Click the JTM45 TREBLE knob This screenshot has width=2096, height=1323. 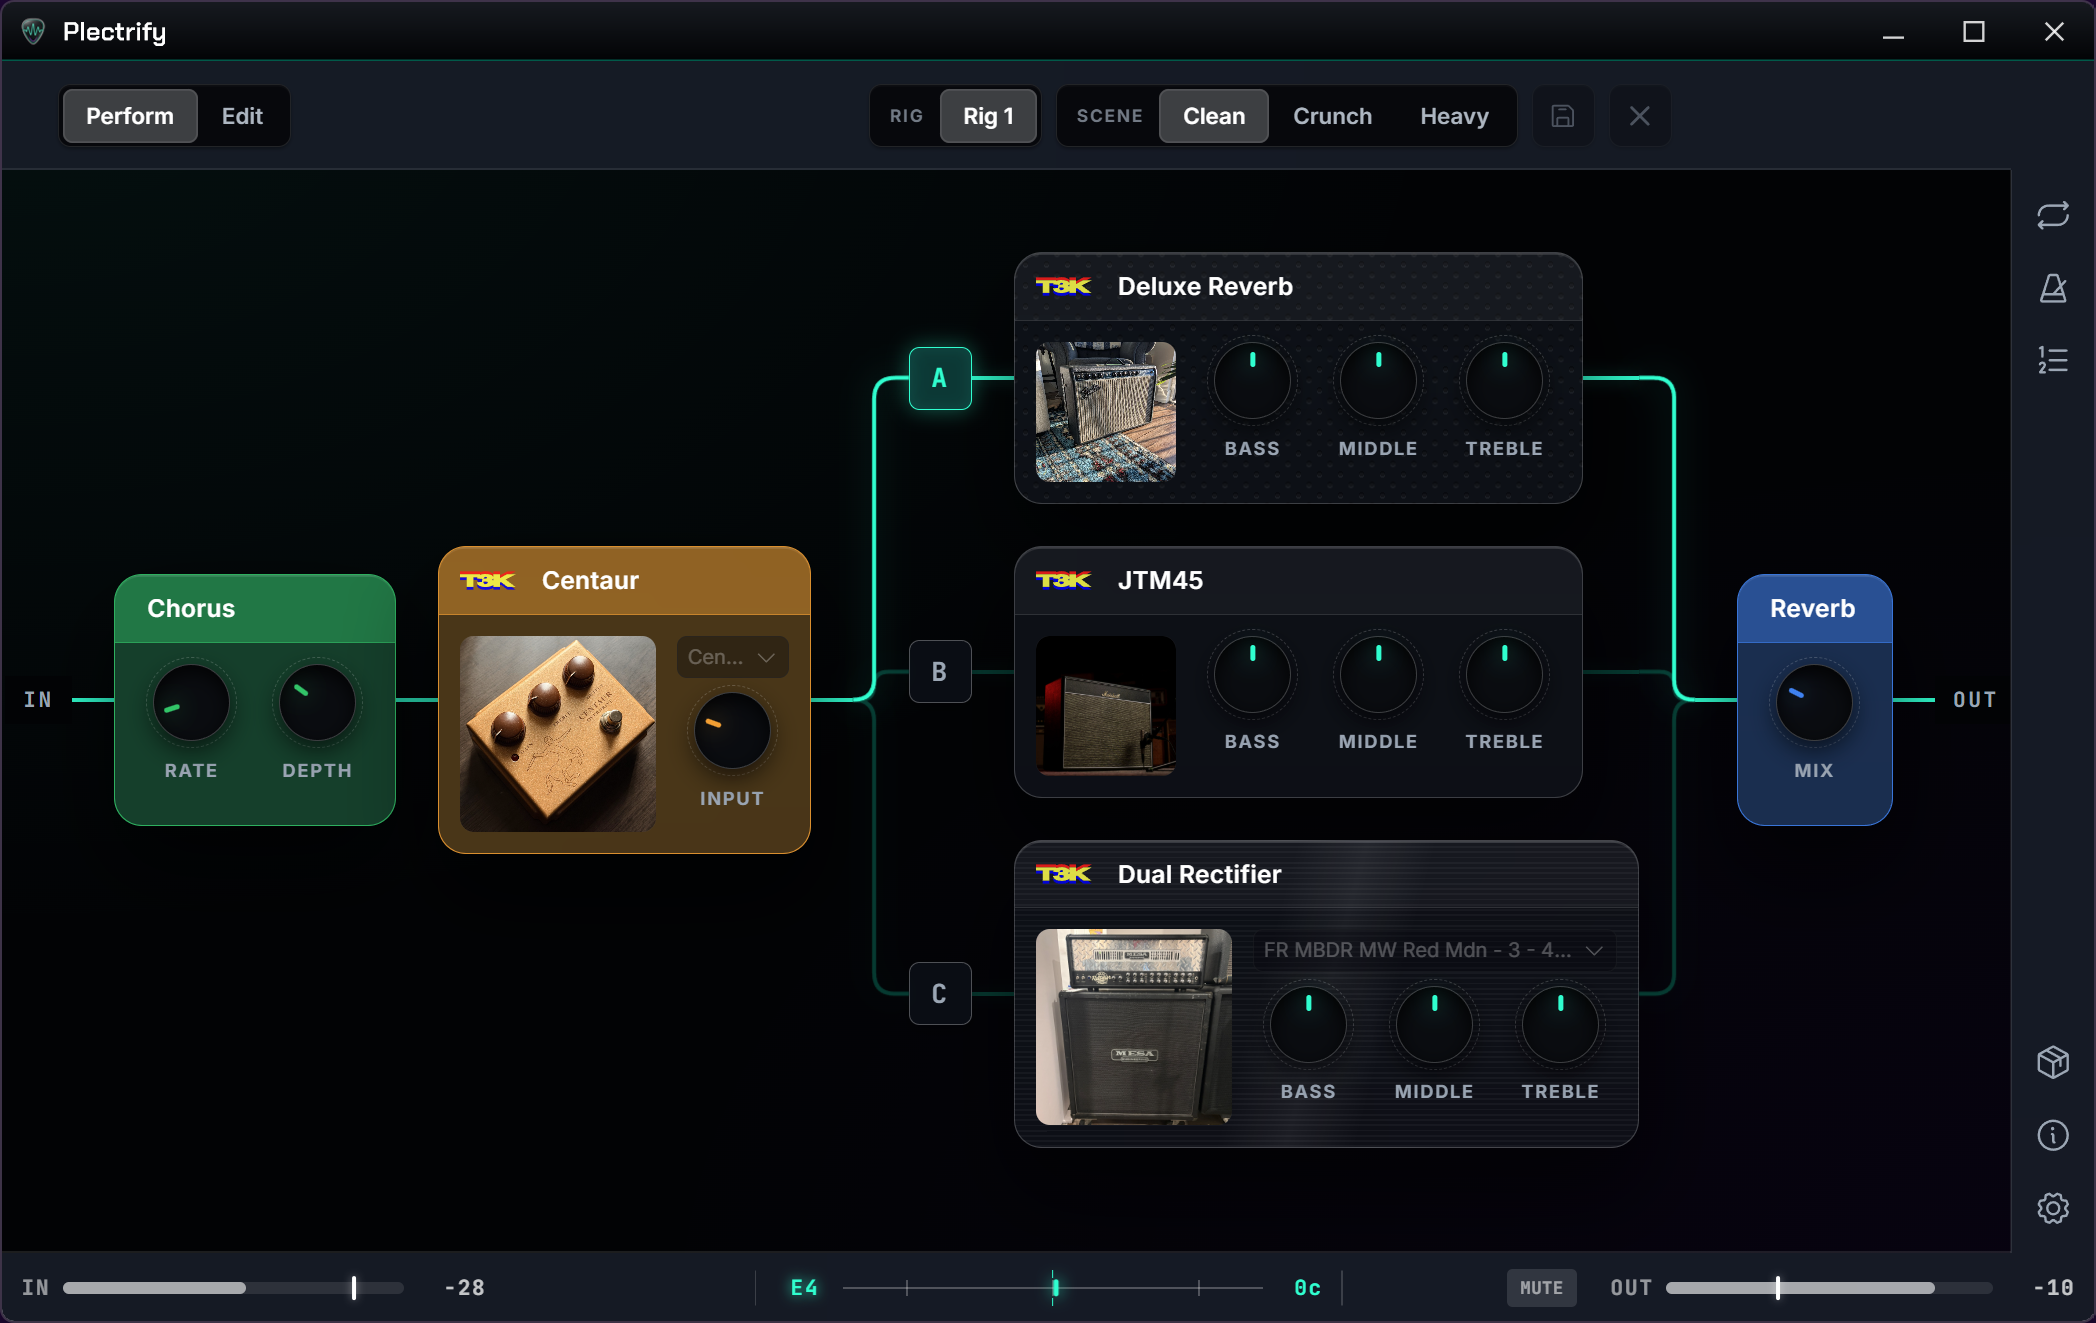1504,675
